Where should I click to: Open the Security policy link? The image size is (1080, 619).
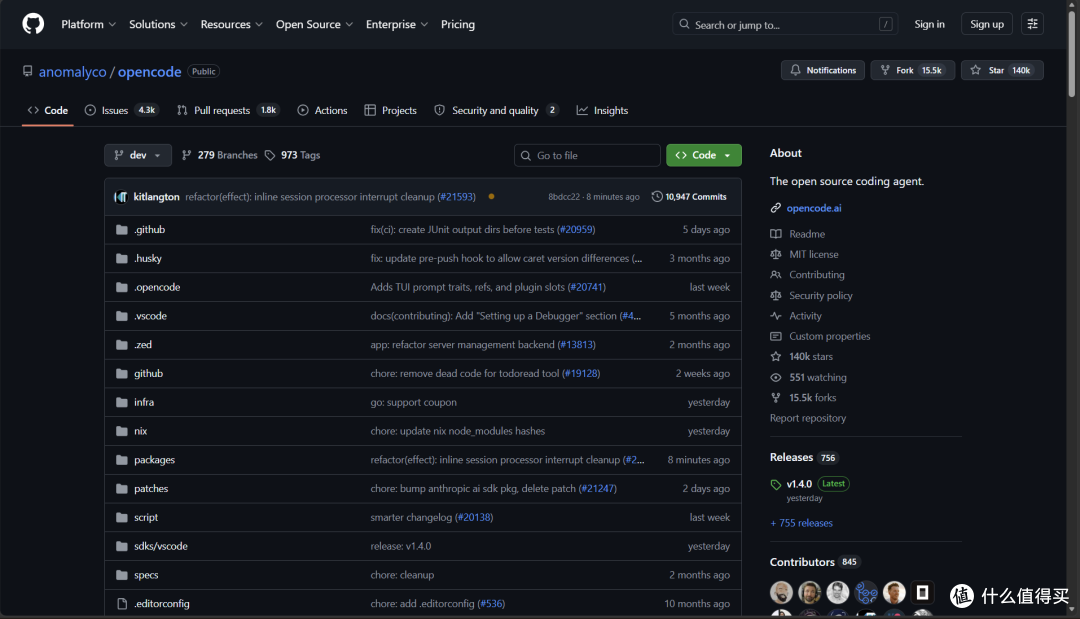click(820, 295)
